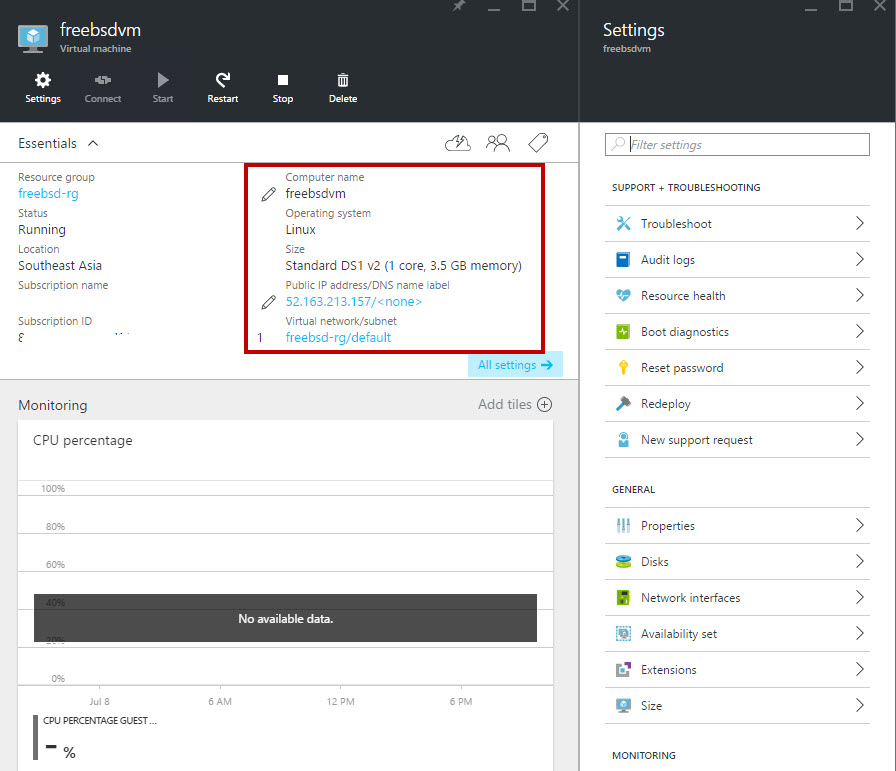The width and height of the screenshot is (896, 771).
Task: Expand the Network interfaces chevron
Action: [859, 597]
